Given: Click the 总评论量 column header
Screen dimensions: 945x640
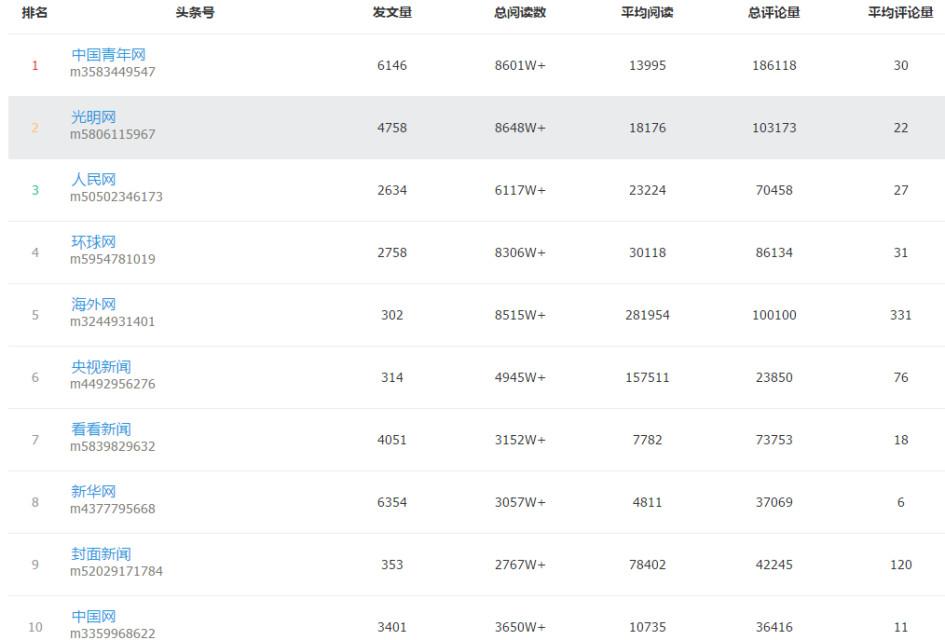Looking at the screenshot, I should coord(774,13).
